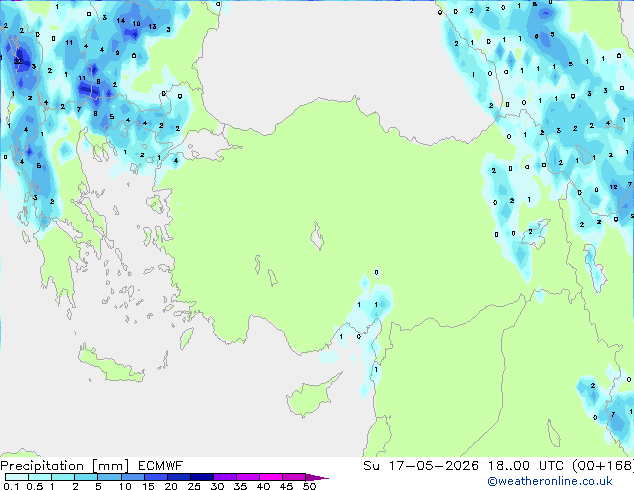
Task: Click the date 'Su 17-05-2026' text
Action: pos(421,466)
